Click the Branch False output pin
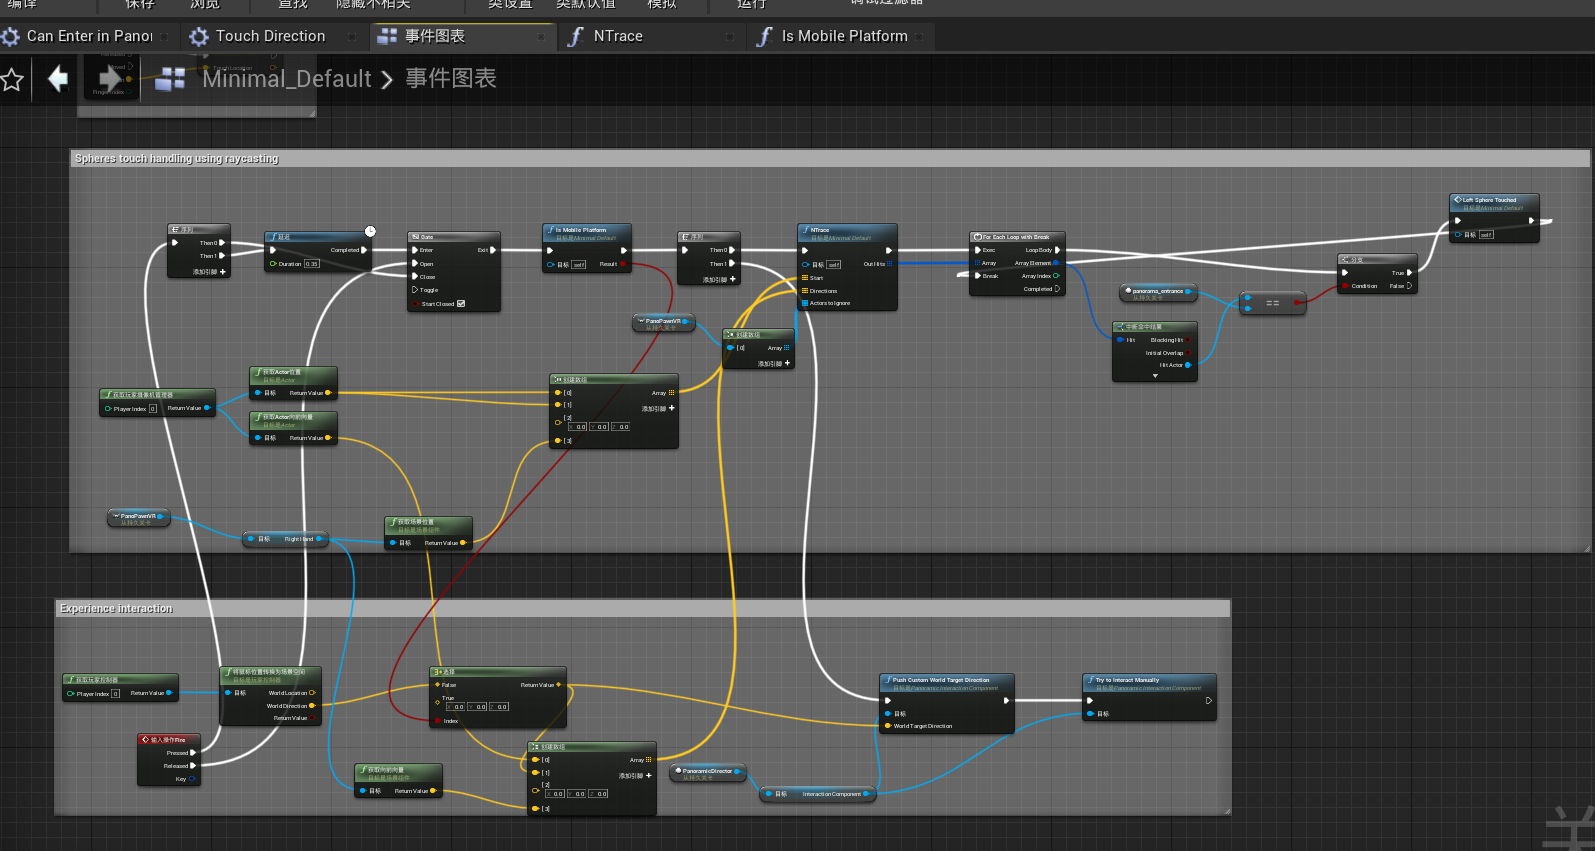 1409,286
